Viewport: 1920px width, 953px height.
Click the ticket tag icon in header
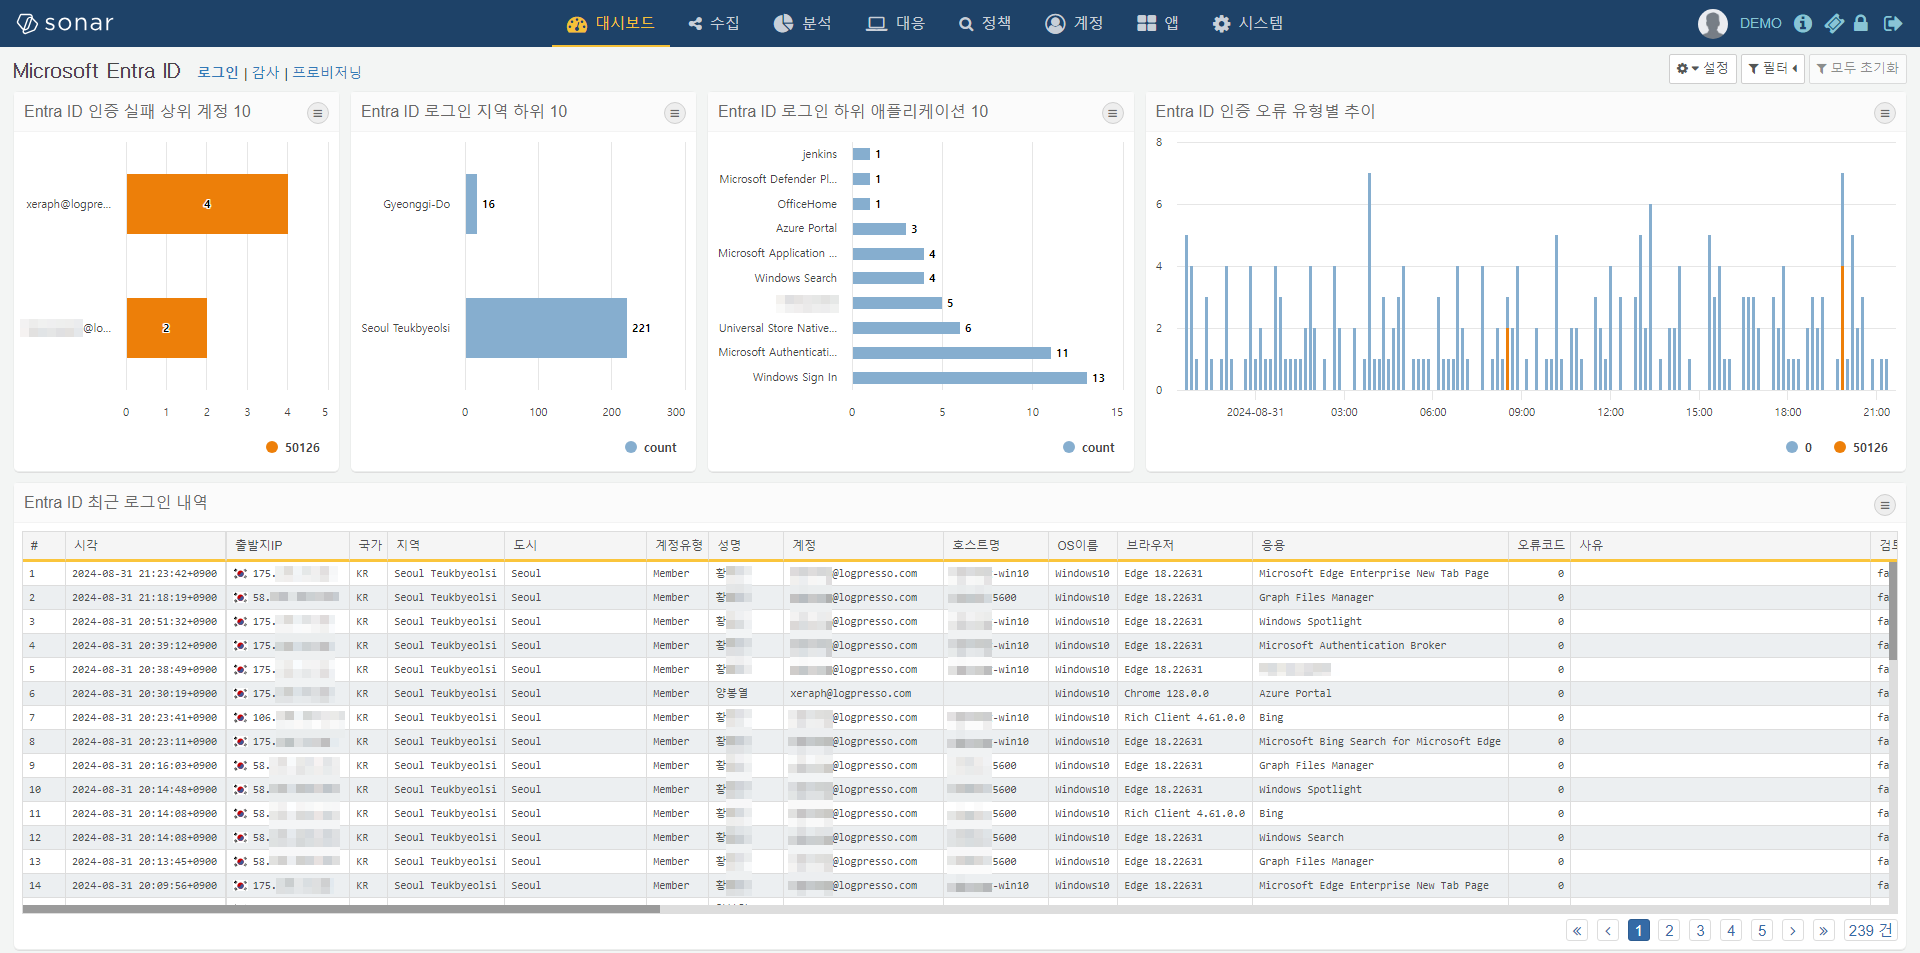tap(1834, 23)
